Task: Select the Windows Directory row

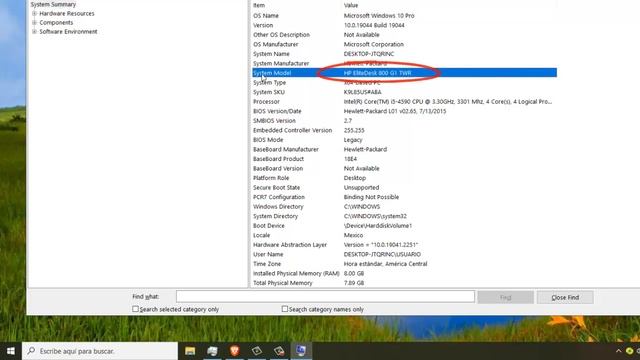Action: point(404,207)
